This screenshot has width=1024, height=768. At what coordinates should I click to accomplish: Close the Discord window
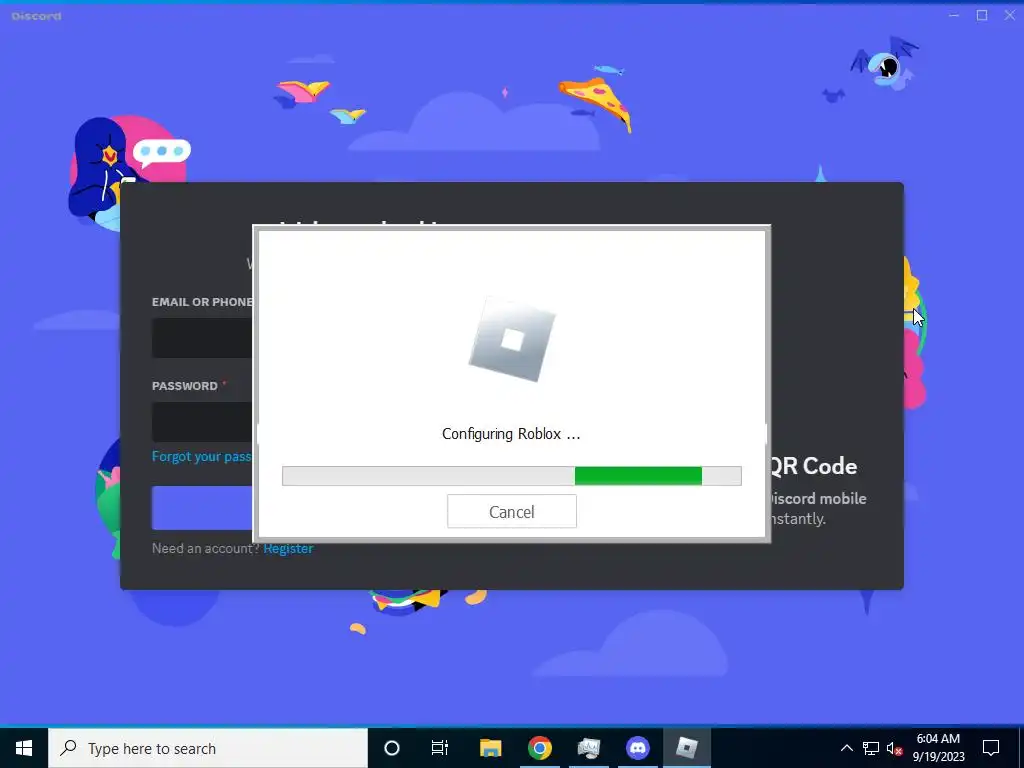click(1009, 15)
